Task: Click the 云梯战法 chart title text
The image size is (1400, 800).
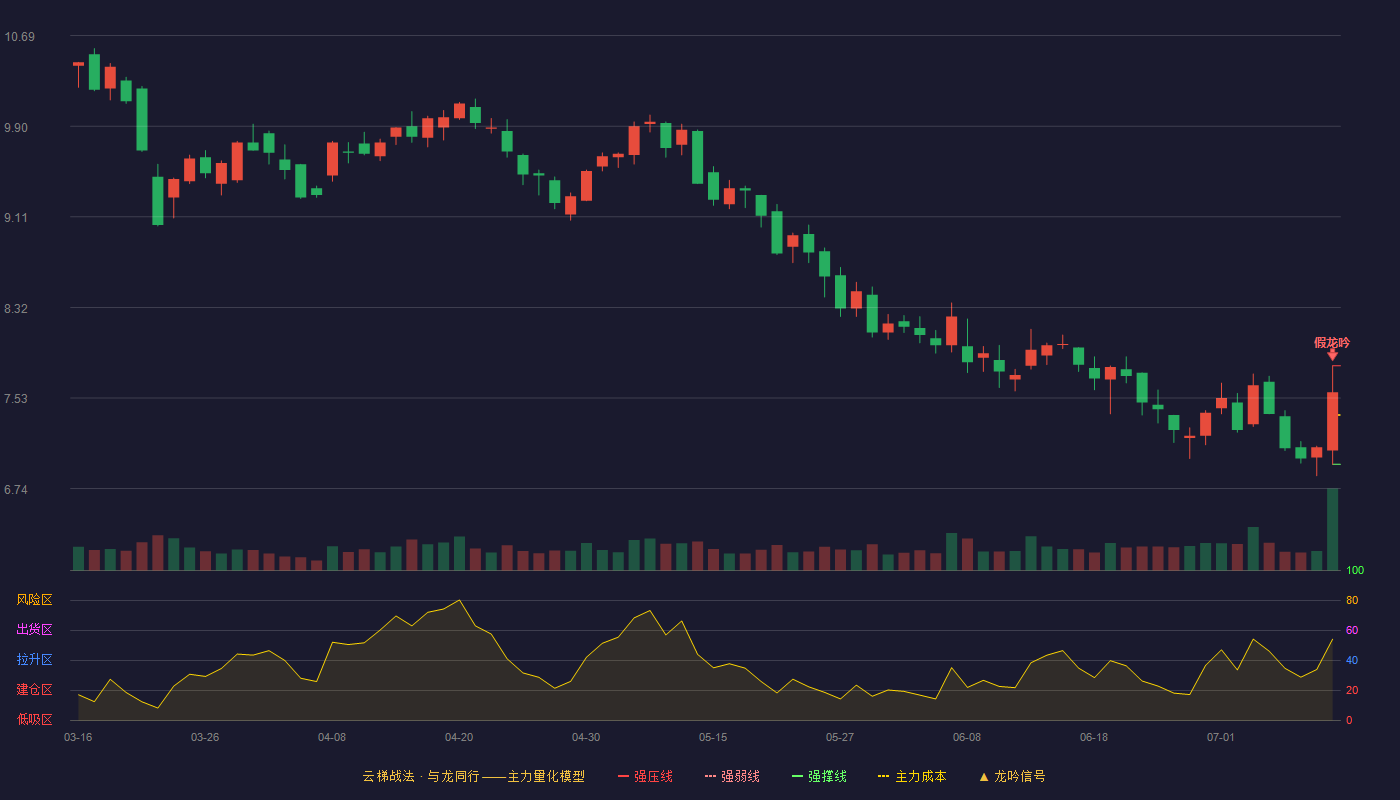Action: coord(388,776)
